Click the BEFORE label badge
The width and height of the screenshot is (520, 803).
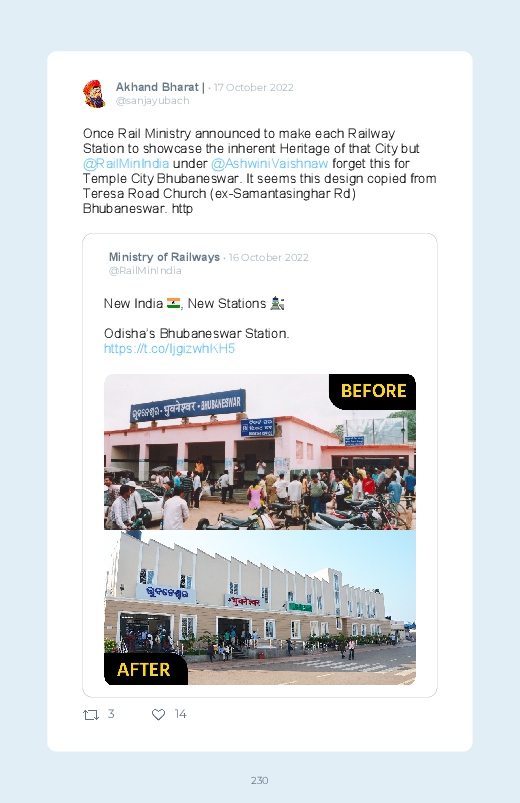[x=373, y=391]
